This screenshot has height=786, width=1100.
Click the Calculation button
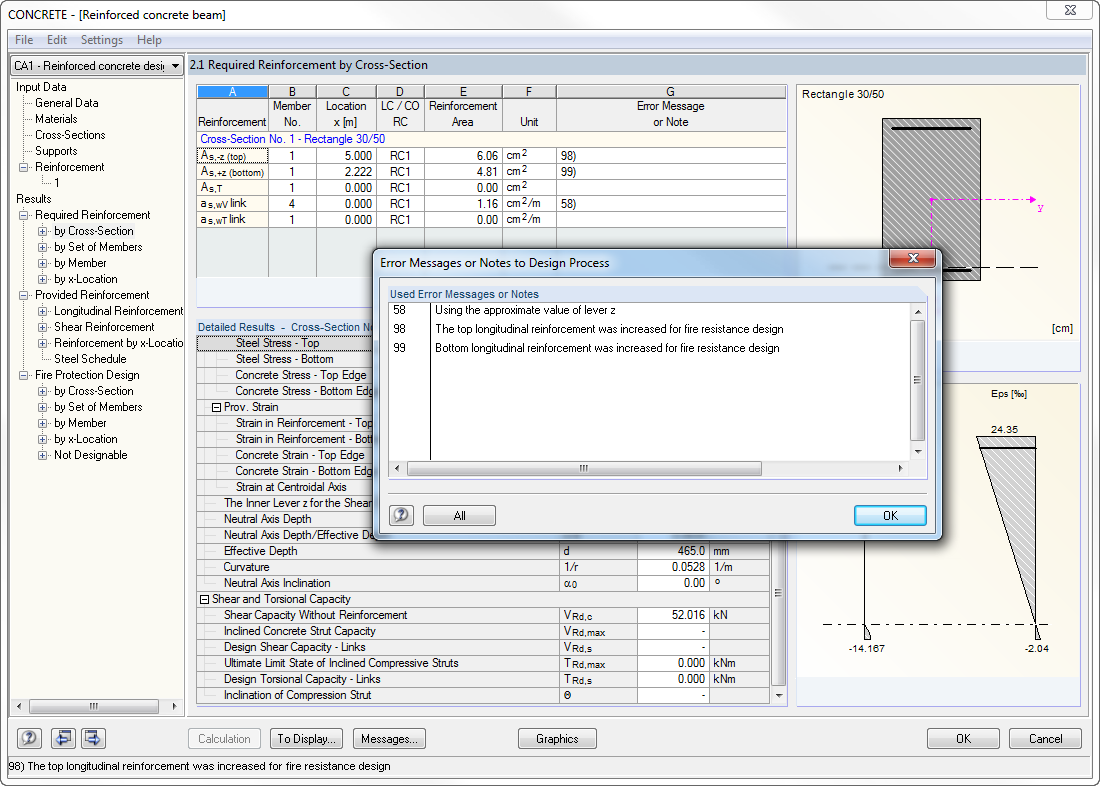tap(224, 738)
